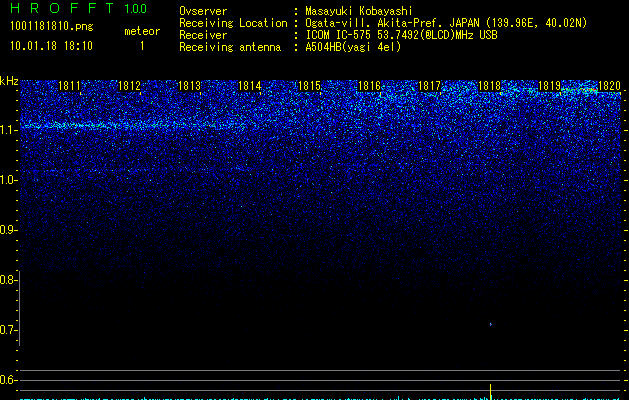Click the 1817 time marker
629x400 pixels.
429,86
